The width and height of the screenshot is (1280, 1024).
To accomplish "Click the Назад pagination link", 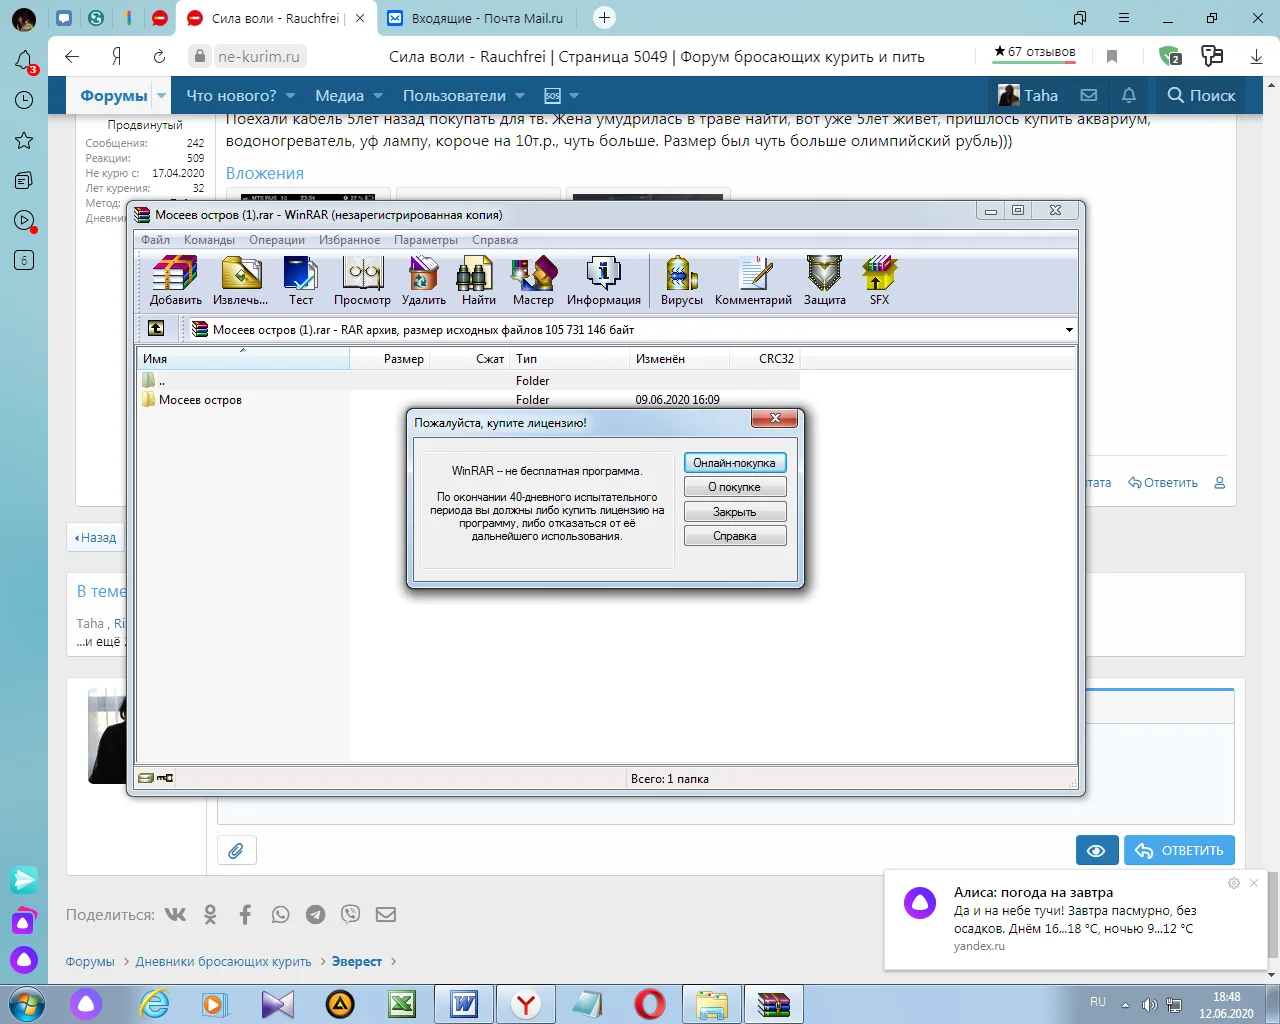I will pyautogui.click(x=96, y=538).
